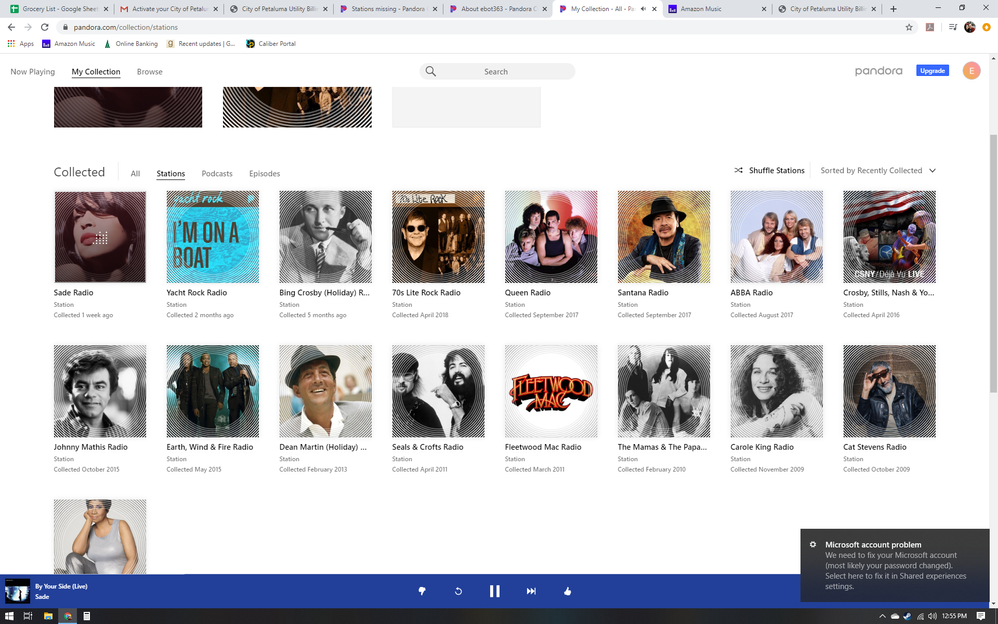Open the Task View button on taskbar
Viewport: 998px width, 624px height.
click(28, 616)
